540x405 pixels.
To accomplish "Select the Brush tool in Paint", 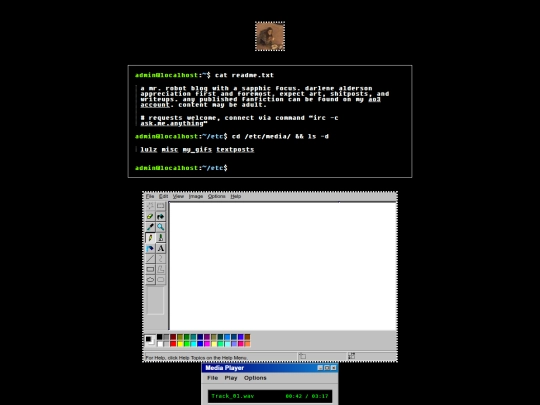I will [x=161, y=238].
